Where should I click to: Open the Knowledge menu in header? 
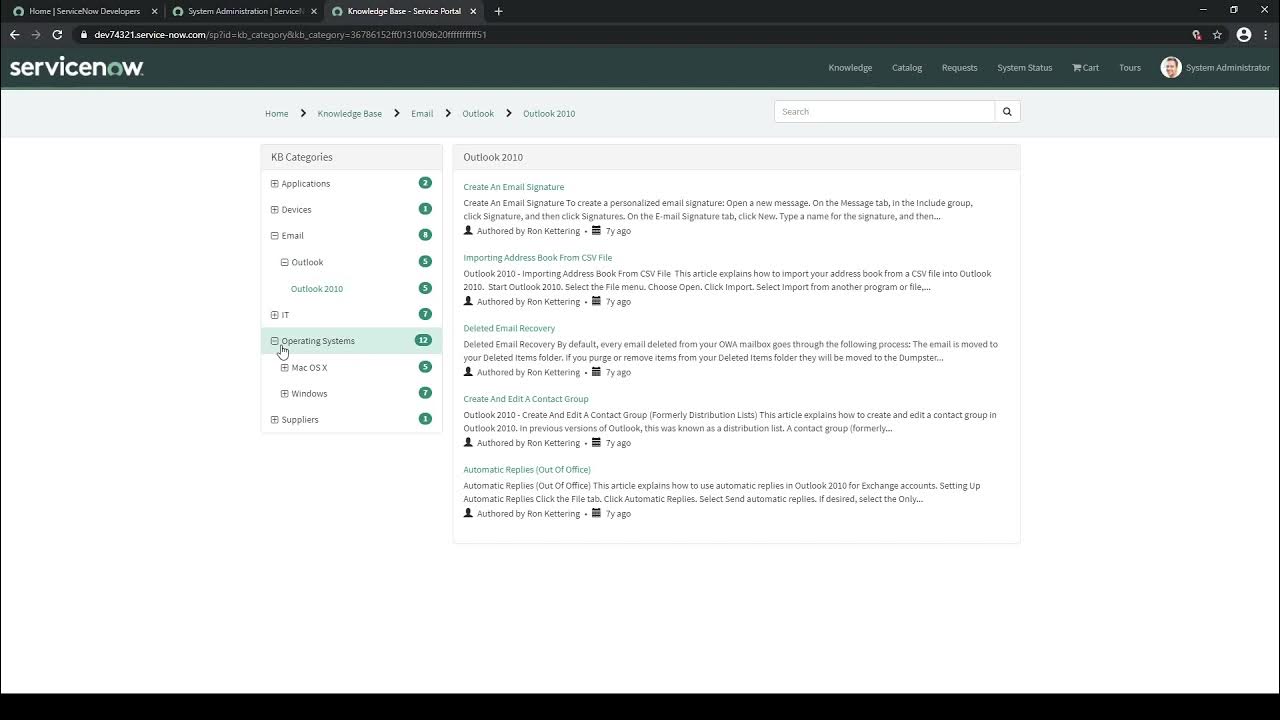click(x=850, y=68)
